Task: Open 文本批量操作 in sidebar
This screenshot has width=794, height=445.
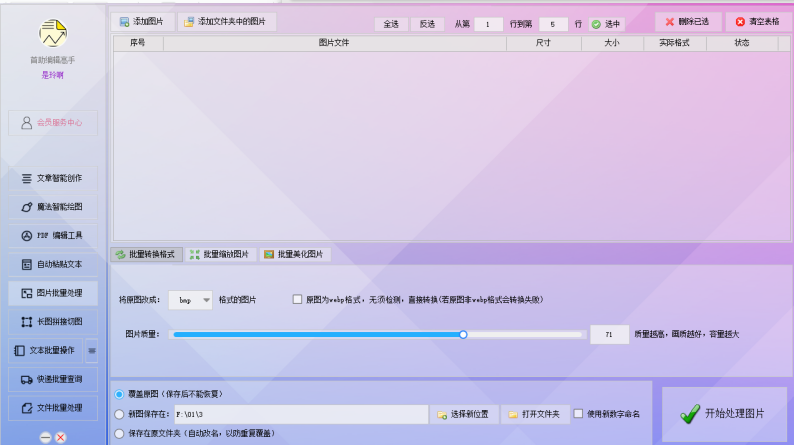Action: pyautogui.click(x=46, y=350)
